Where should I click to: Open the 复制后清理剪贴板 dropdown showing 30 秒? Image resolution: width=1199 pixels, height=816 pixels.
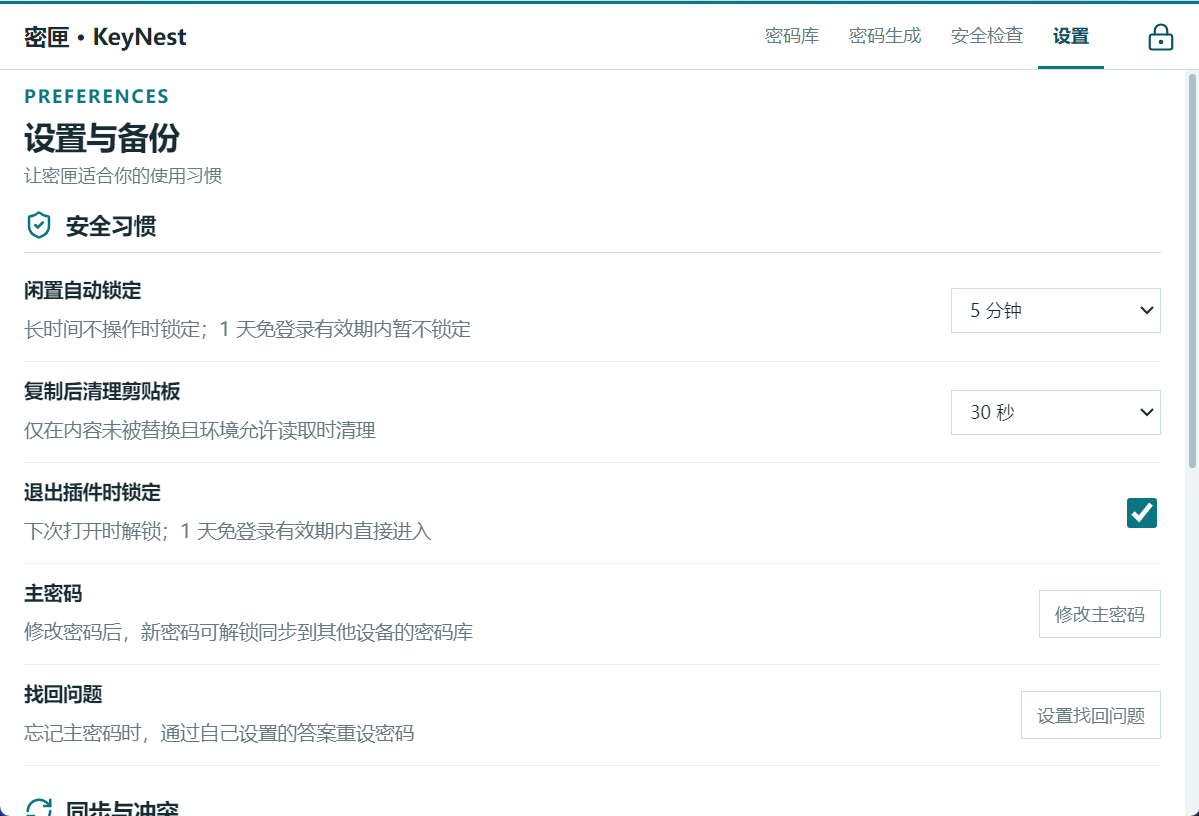(x=1055, y=412)
